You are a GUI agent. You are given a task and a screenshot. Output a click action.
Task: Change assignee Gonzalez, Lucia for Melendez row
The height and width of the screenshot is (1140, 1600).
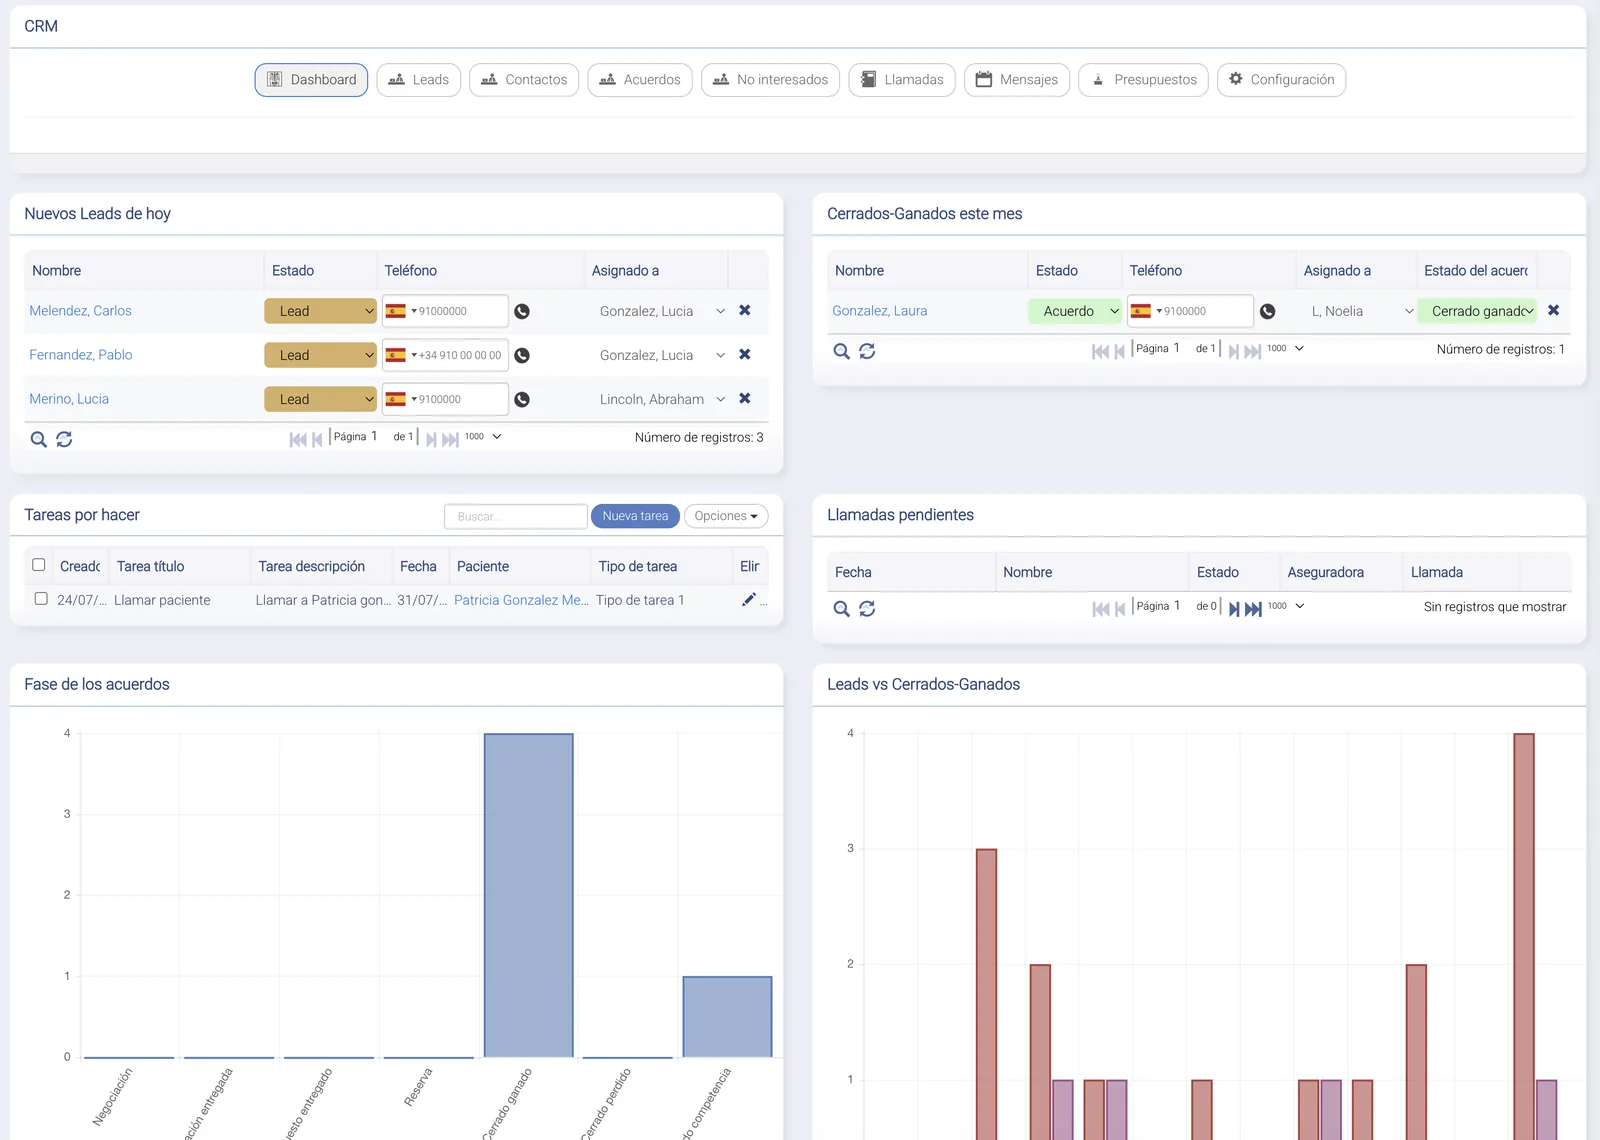click(x=661, y=311)
